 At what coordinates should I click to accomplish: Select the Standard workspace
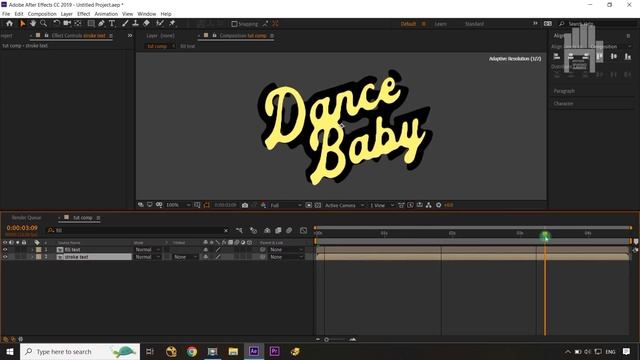coord(474,24)
